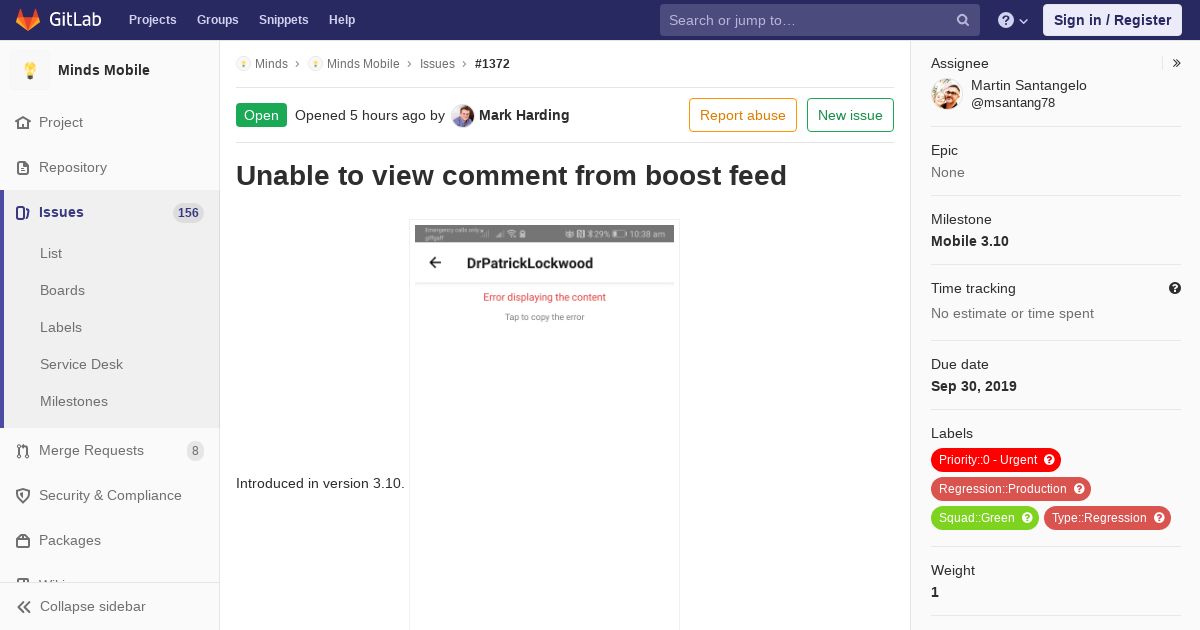Click assignee name Martin Santangelo
This screenshot has width=1200, height=630.
pos(1029,86)
